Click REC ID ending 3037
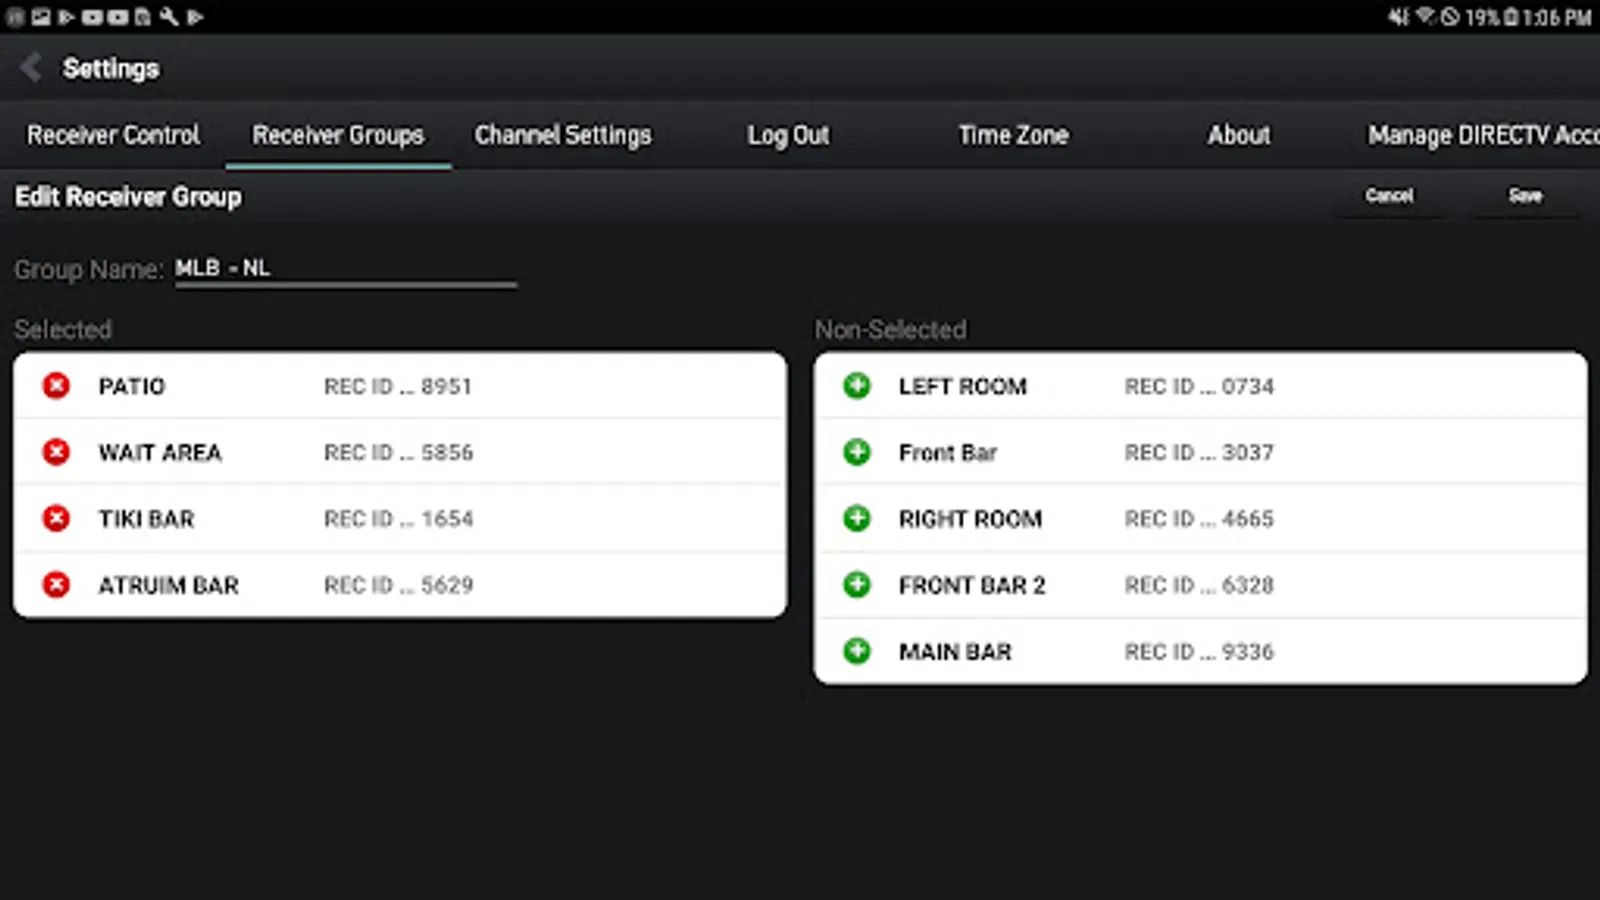This screenshot has width=1600, height=900. tap(1199, 452)
